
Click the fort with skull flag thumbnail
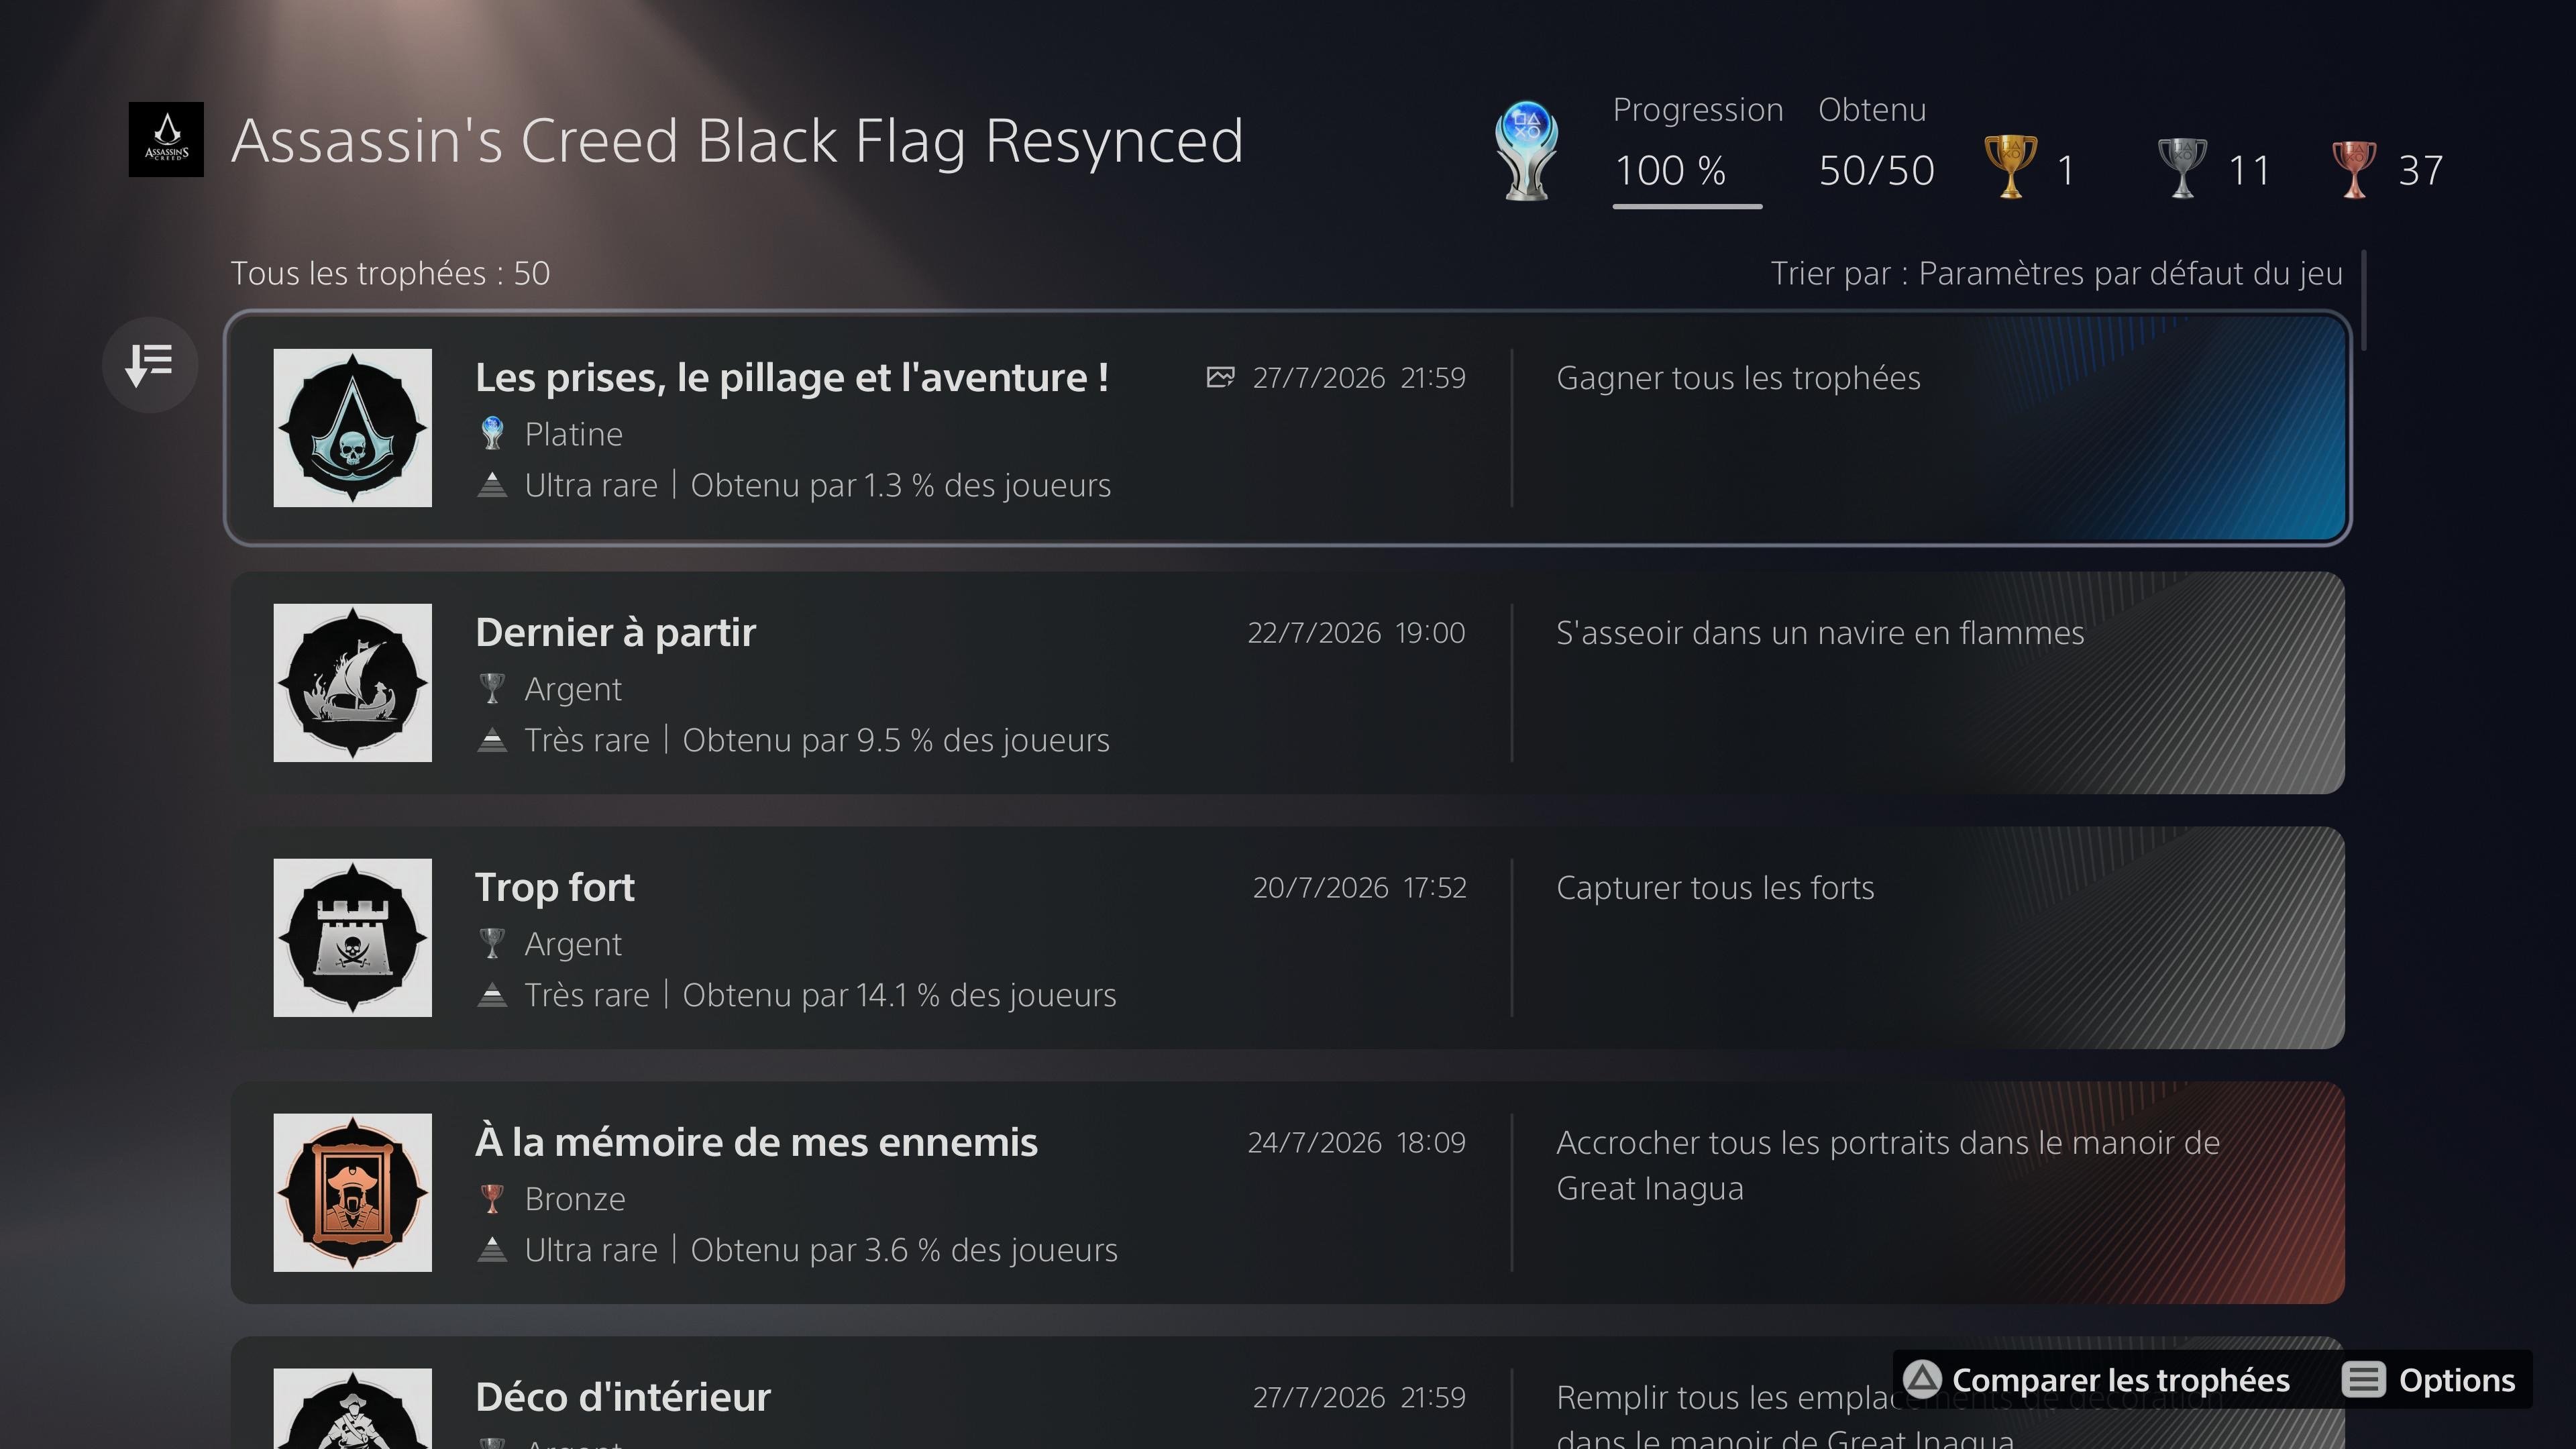click(353, 938)
